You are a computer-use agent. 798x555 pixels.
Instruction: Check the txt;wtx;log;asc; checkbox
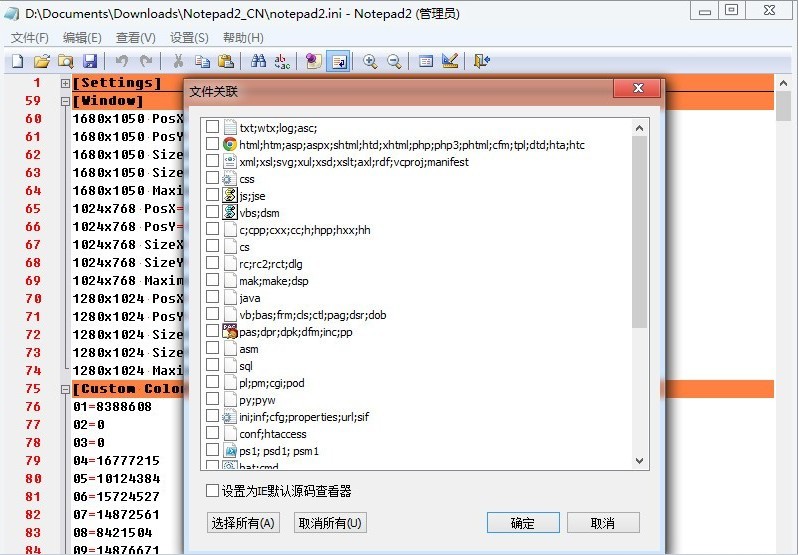coord(212,127)
